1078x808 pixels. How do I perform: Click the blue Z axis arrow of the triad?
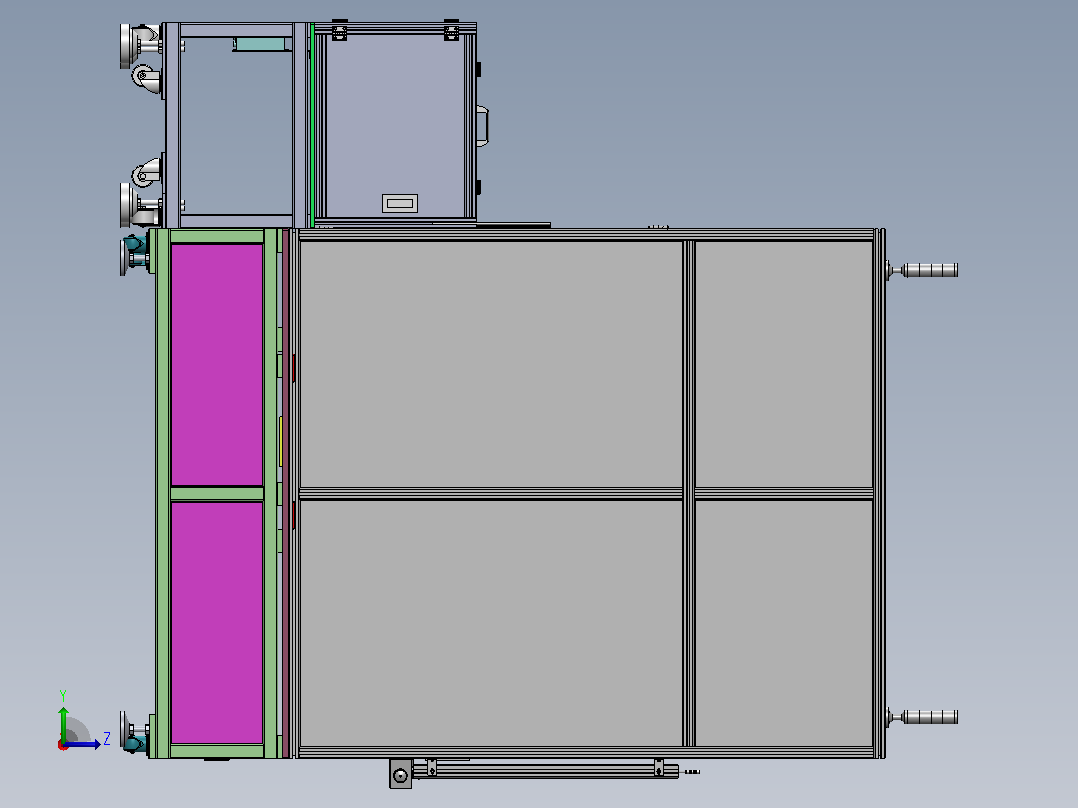[84, 744]
